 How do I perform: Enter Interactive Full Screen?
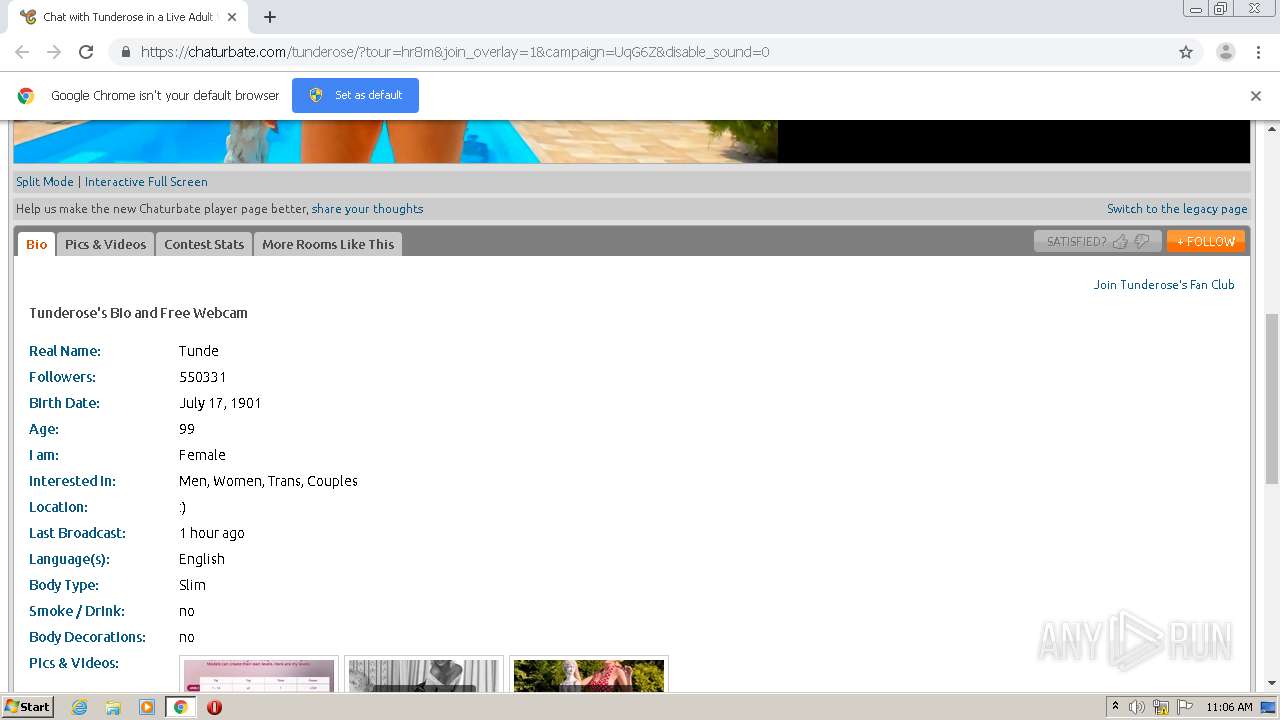[x=146, y=182]
